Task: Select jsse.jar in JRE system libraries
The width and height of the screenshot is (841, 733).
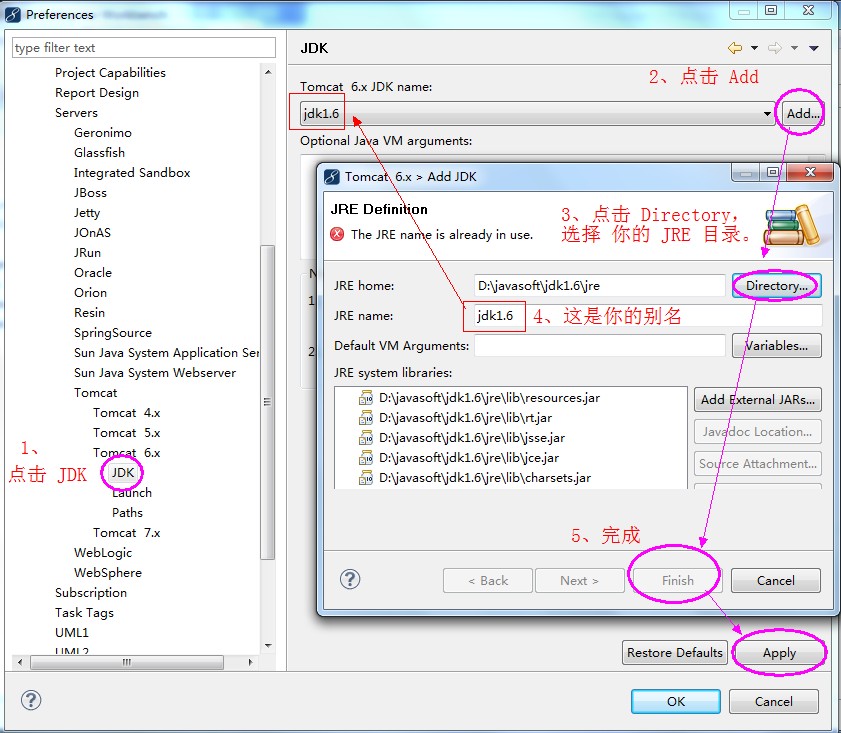Action: point(471,438)
